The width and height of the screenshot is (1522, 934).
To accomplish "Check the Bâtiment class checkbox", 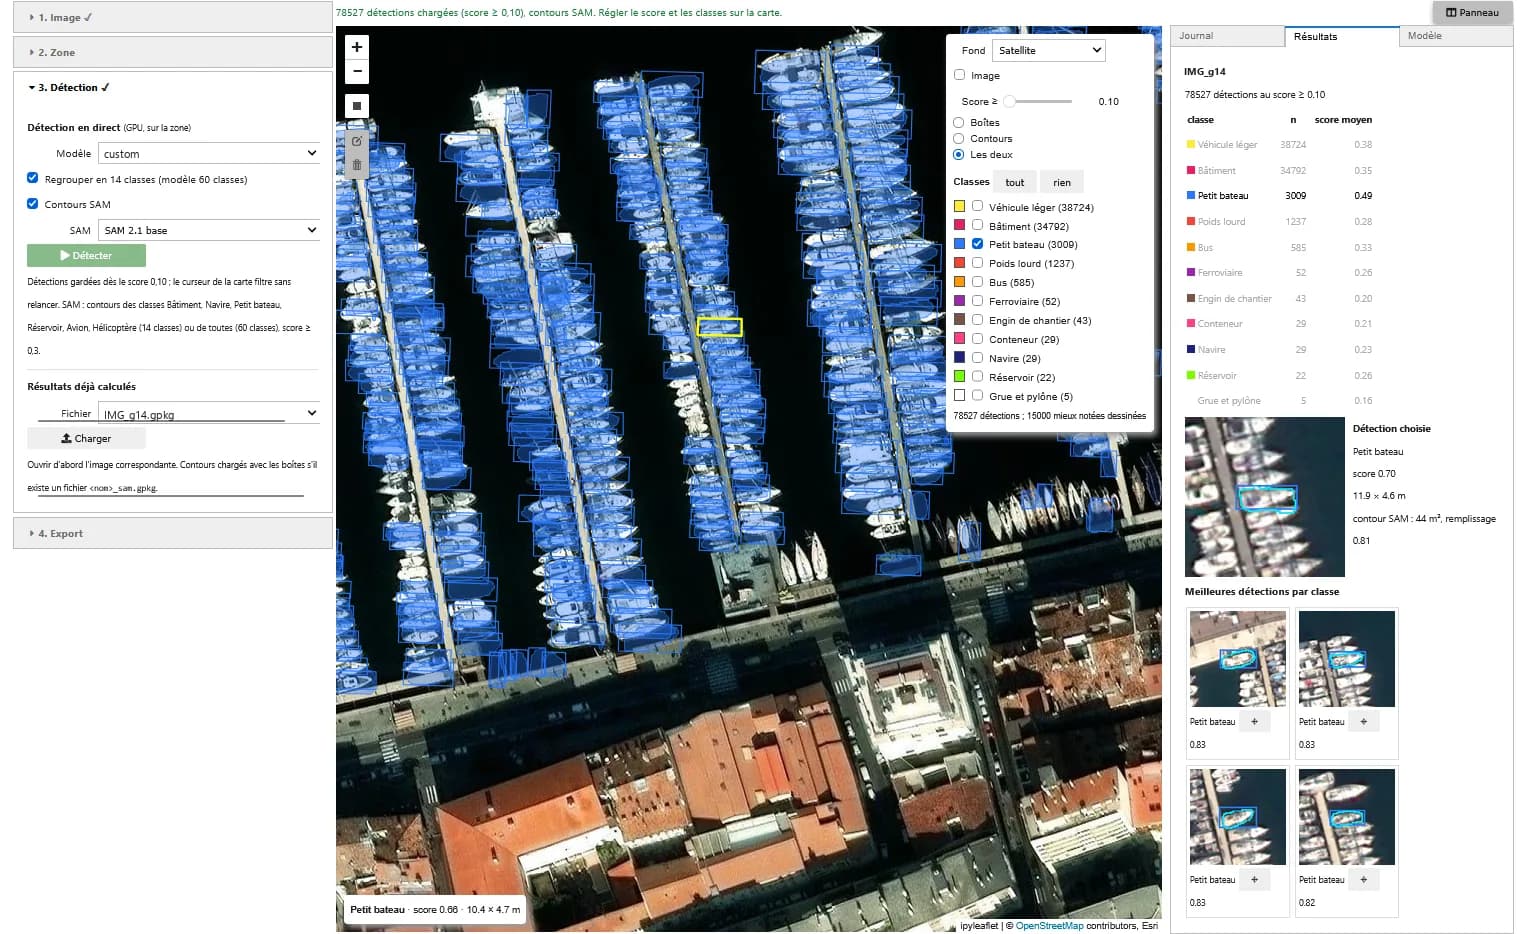I will (977, 225).
